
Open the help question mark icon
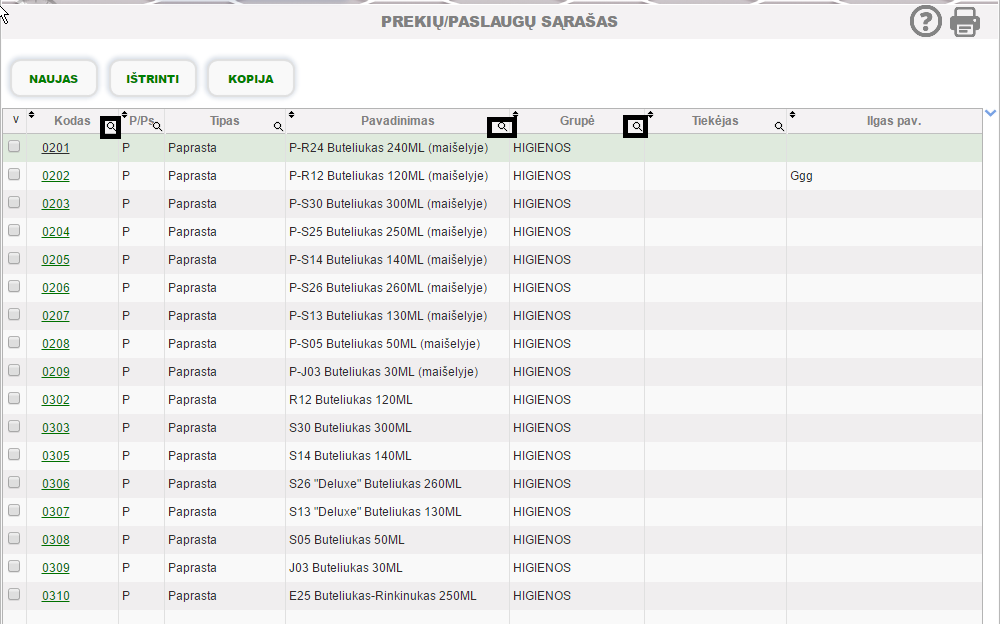(926, 21)
